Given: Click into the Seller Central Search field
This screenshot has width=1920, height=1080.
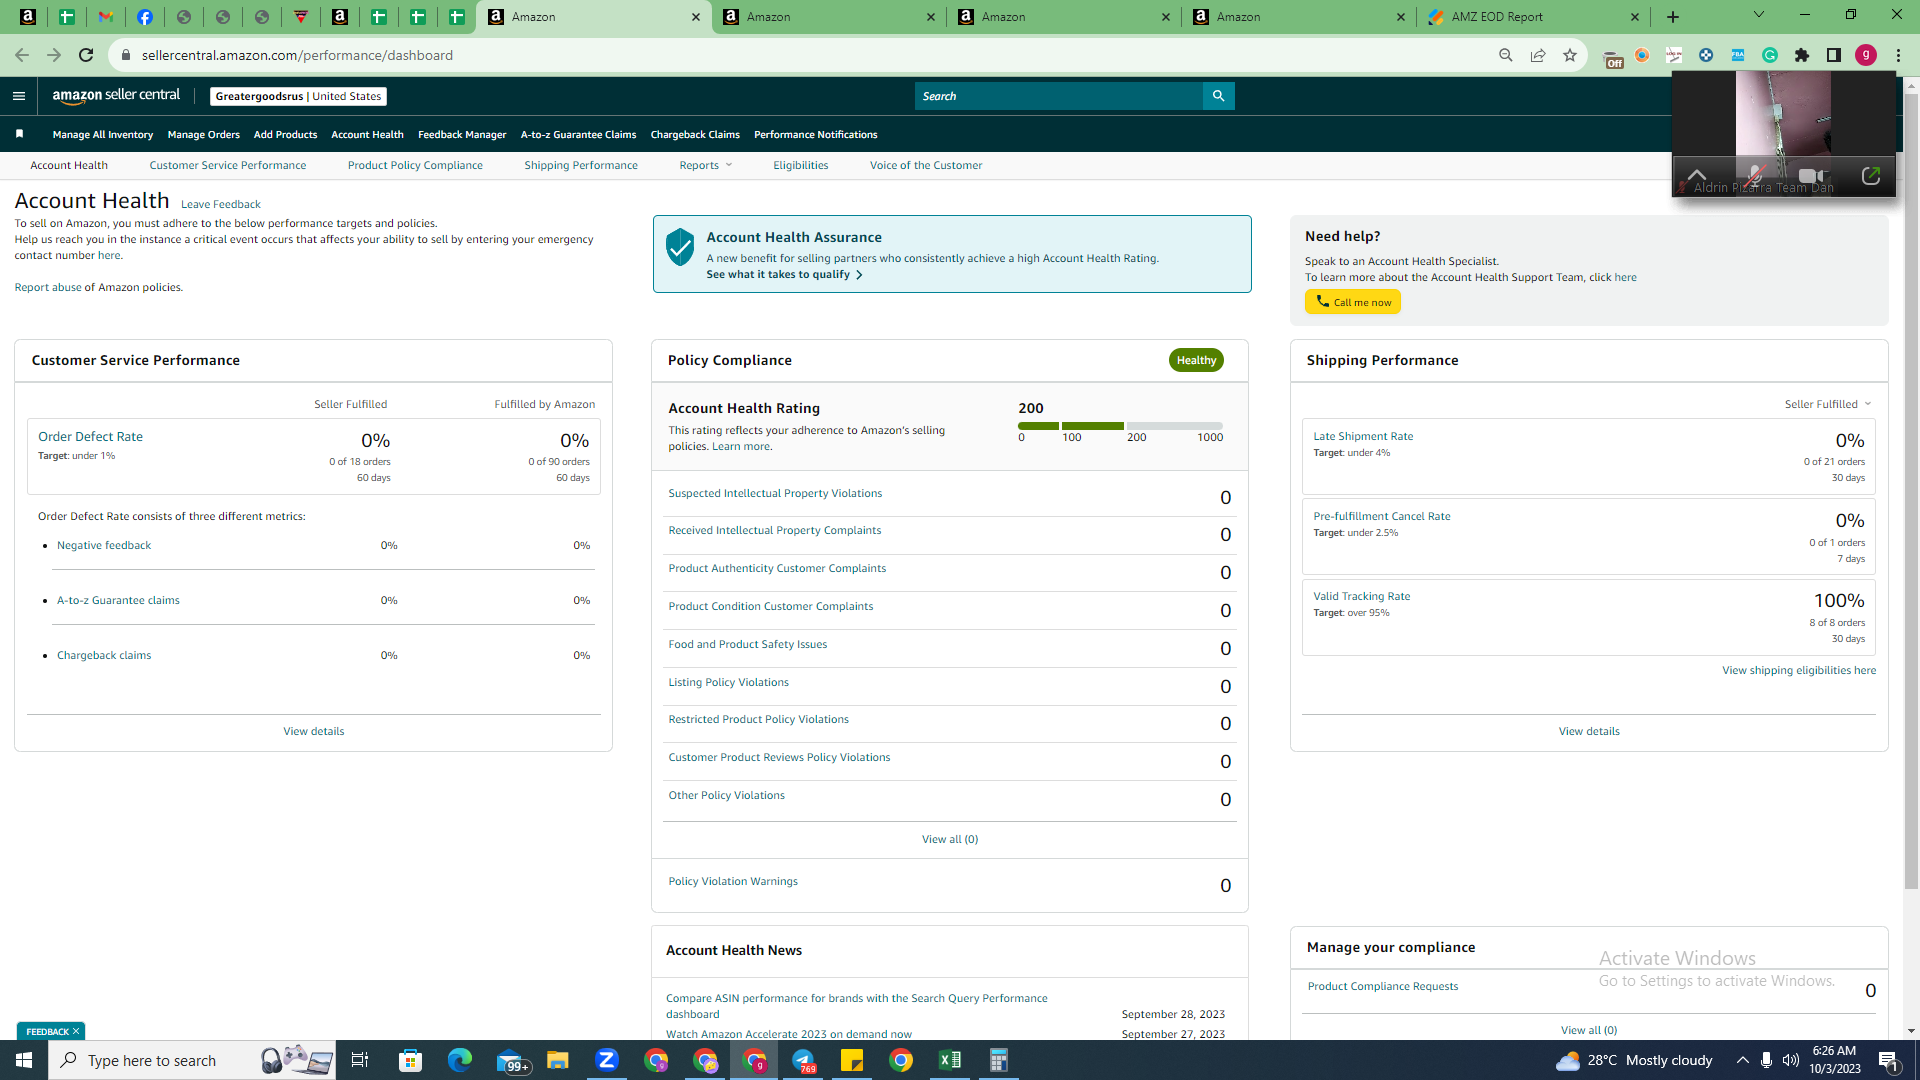Looking at the screenshot, I should click(1059, 96).
